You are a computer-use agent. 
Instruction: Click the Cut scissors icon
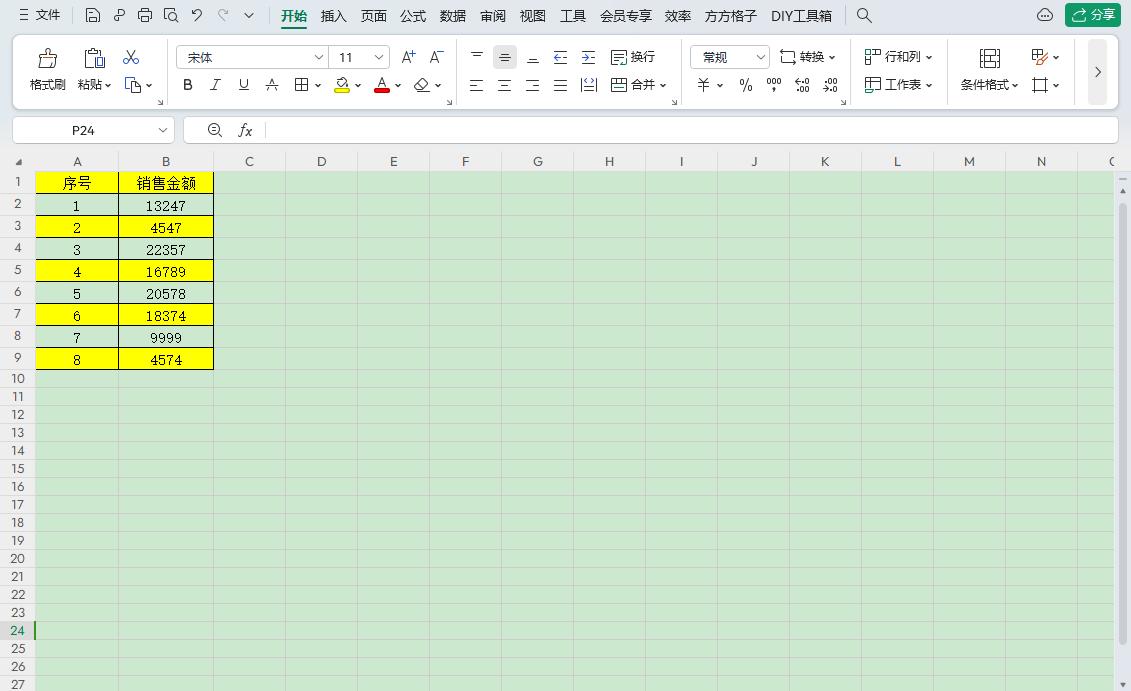pyautogui.click(x=131, y=57)
